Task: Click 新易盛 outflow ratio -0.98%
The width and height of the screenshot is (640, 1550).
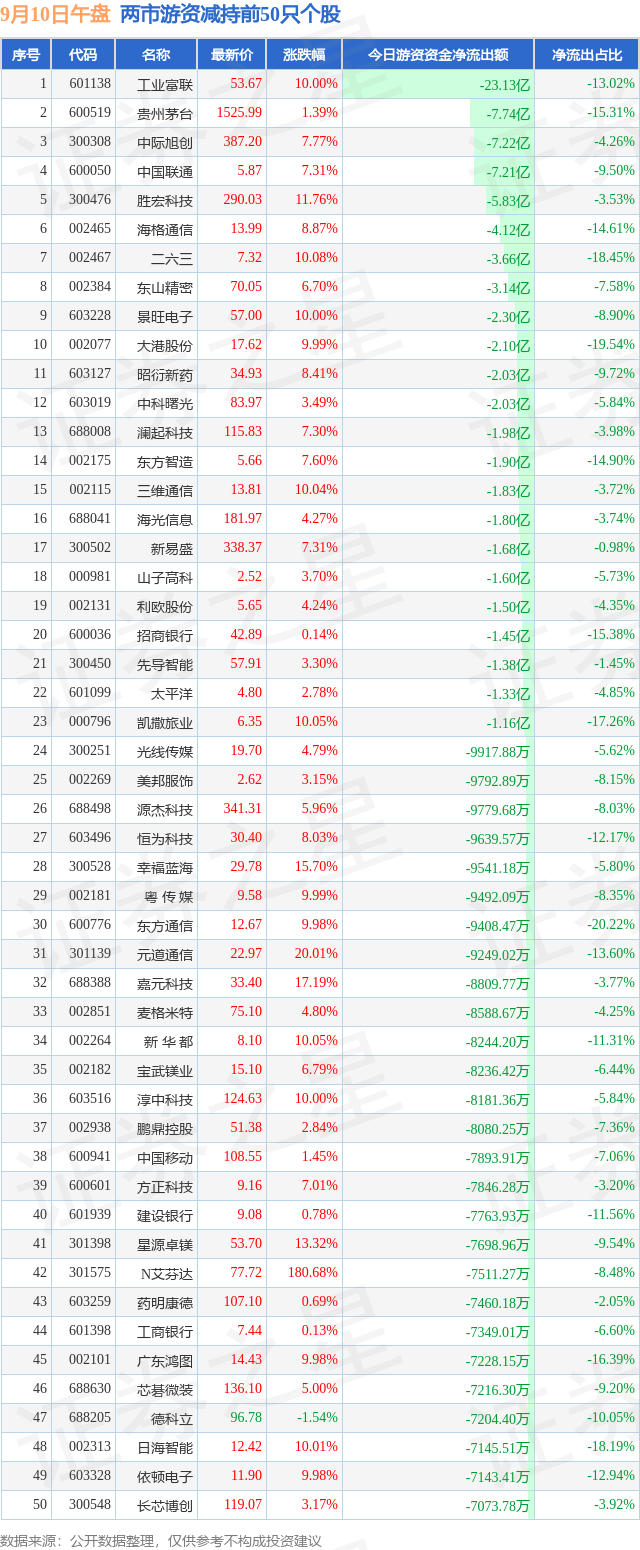Action: pos(614,548)
